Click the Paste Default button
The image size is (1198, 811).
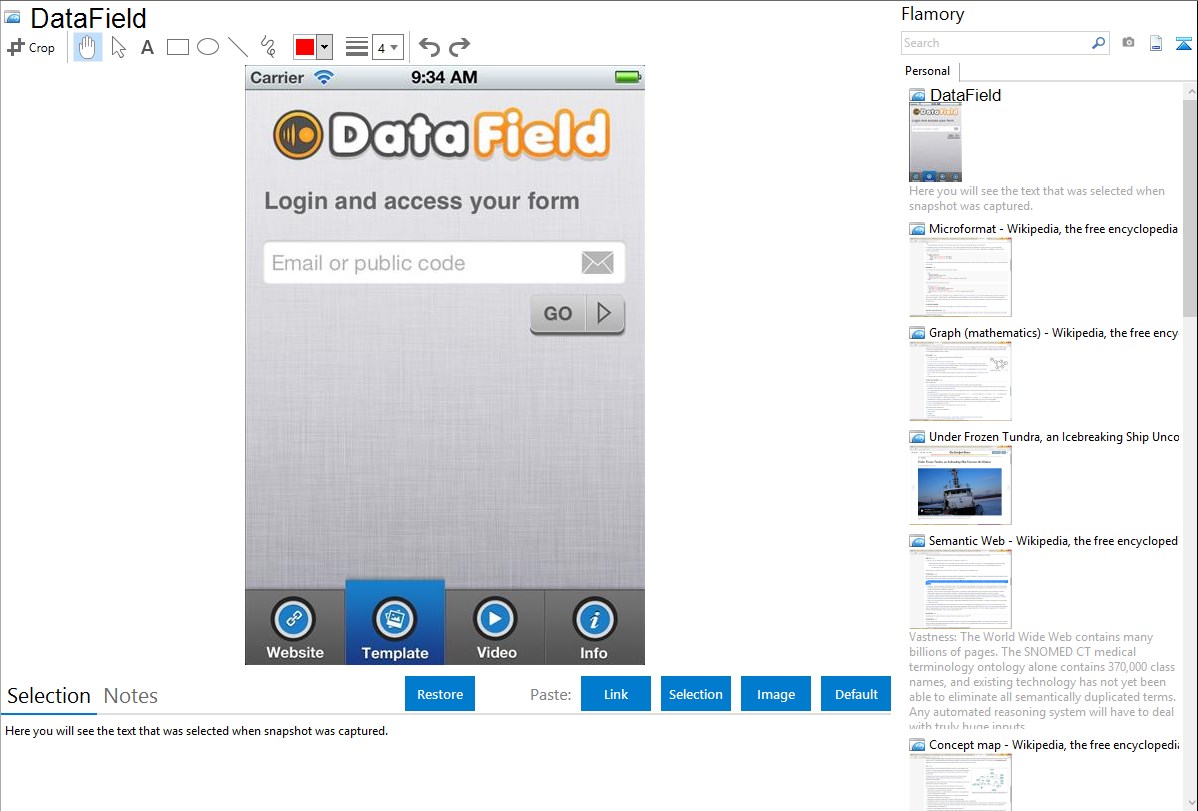(856, 694)
